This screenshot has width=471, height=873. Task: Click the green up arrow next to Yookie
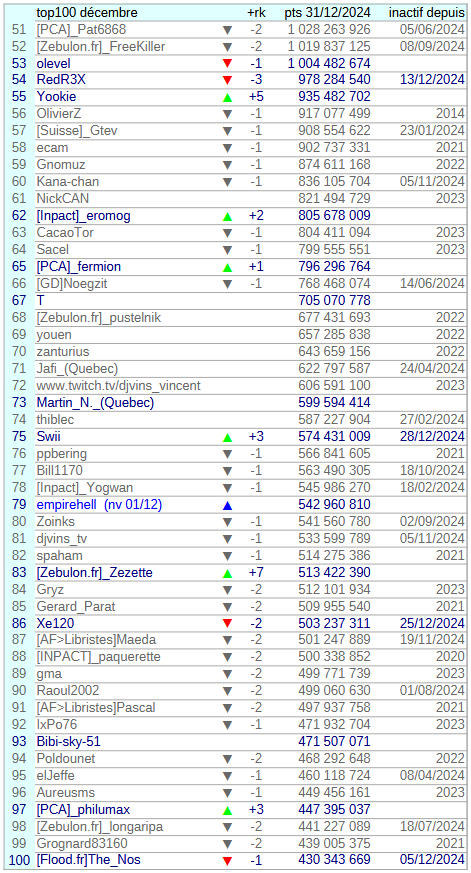point(227,97)
